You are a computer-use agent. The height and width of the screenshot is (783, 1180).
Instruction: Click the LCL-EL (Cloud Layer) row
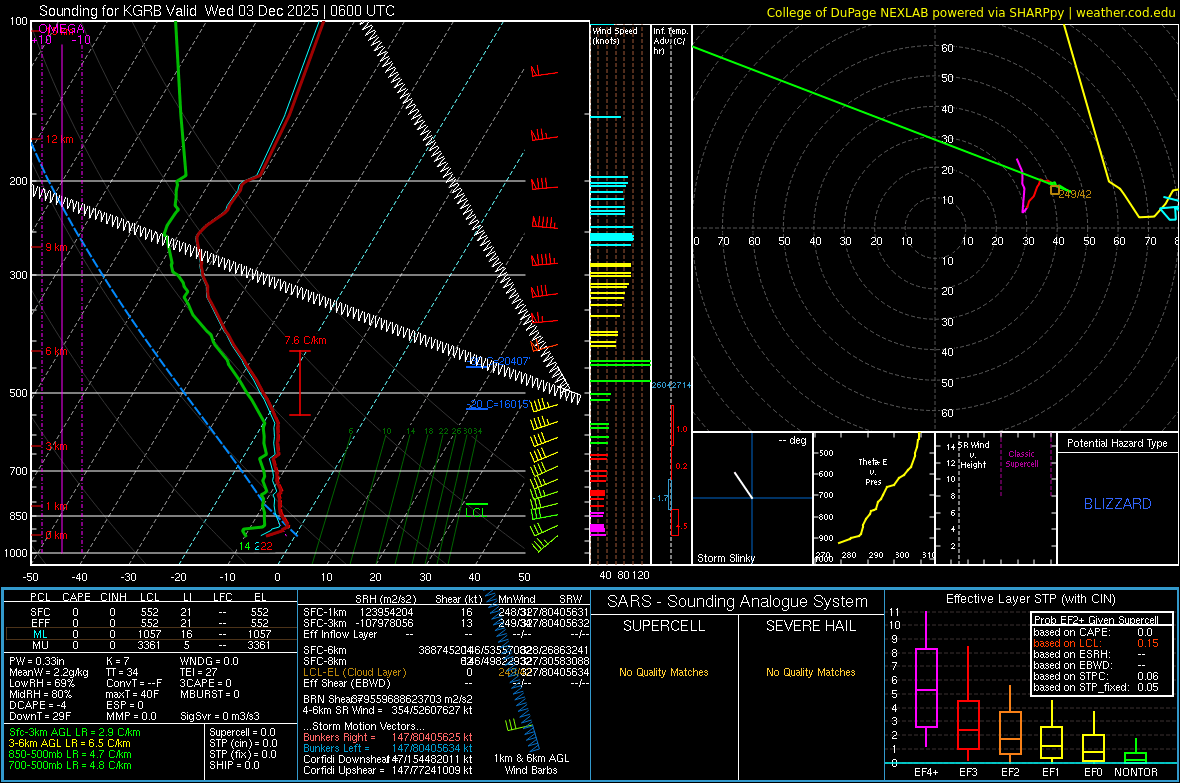(446, 672)
